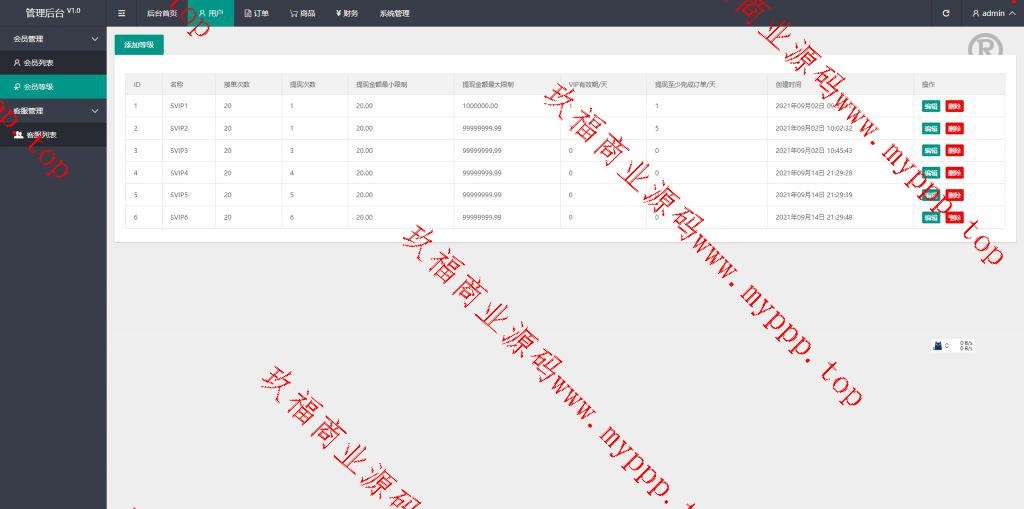Switch to the 商品 top menu
The width and height of the screenshot is (1024, 509).
click(x=302, y=14)
